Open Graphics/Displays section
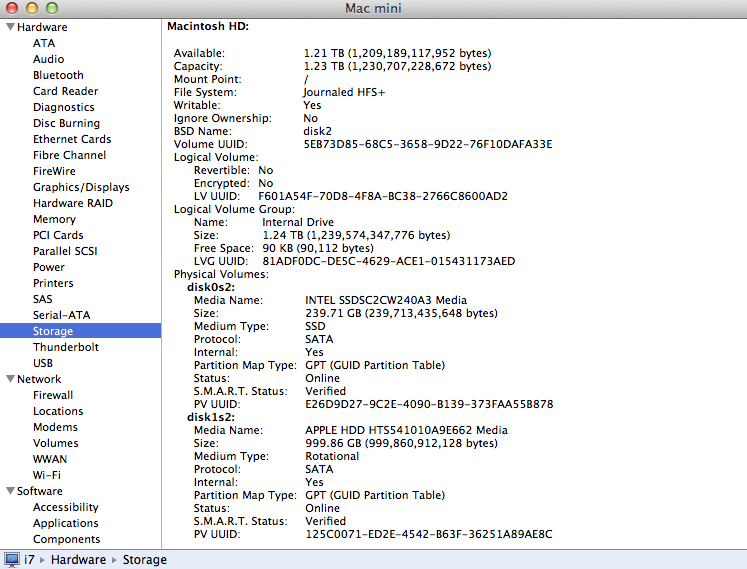This screenshot has height=569, width=747. point(81,187)
